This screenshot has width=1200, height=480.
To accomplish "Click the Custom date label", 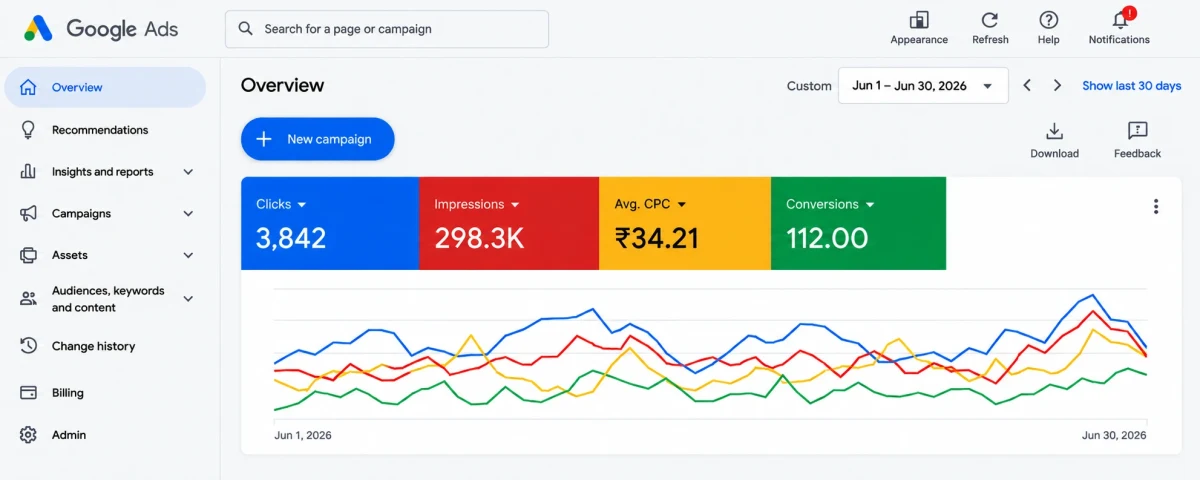I will [x=809, y=86].
